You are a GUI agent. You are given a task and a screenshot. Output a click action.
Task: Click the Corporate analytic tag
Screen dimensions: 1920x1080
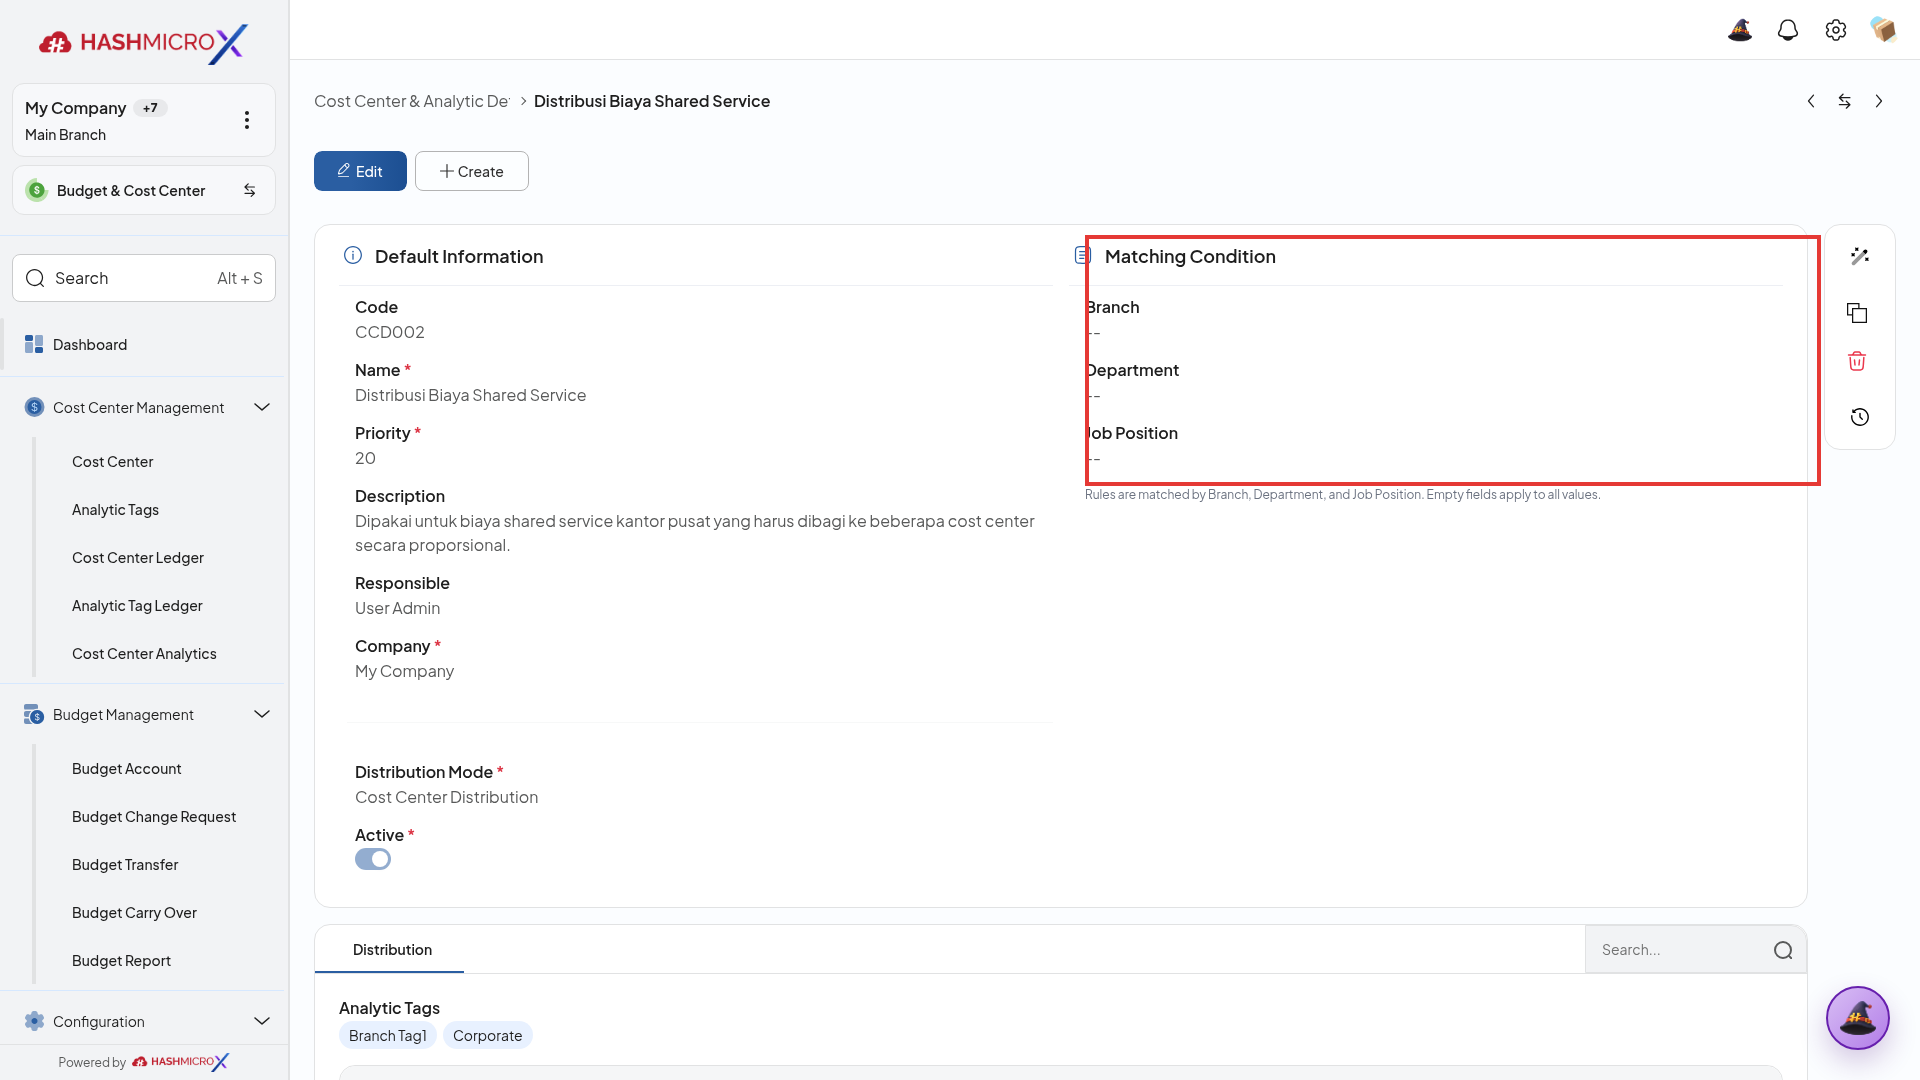[x=487, y=1036]
